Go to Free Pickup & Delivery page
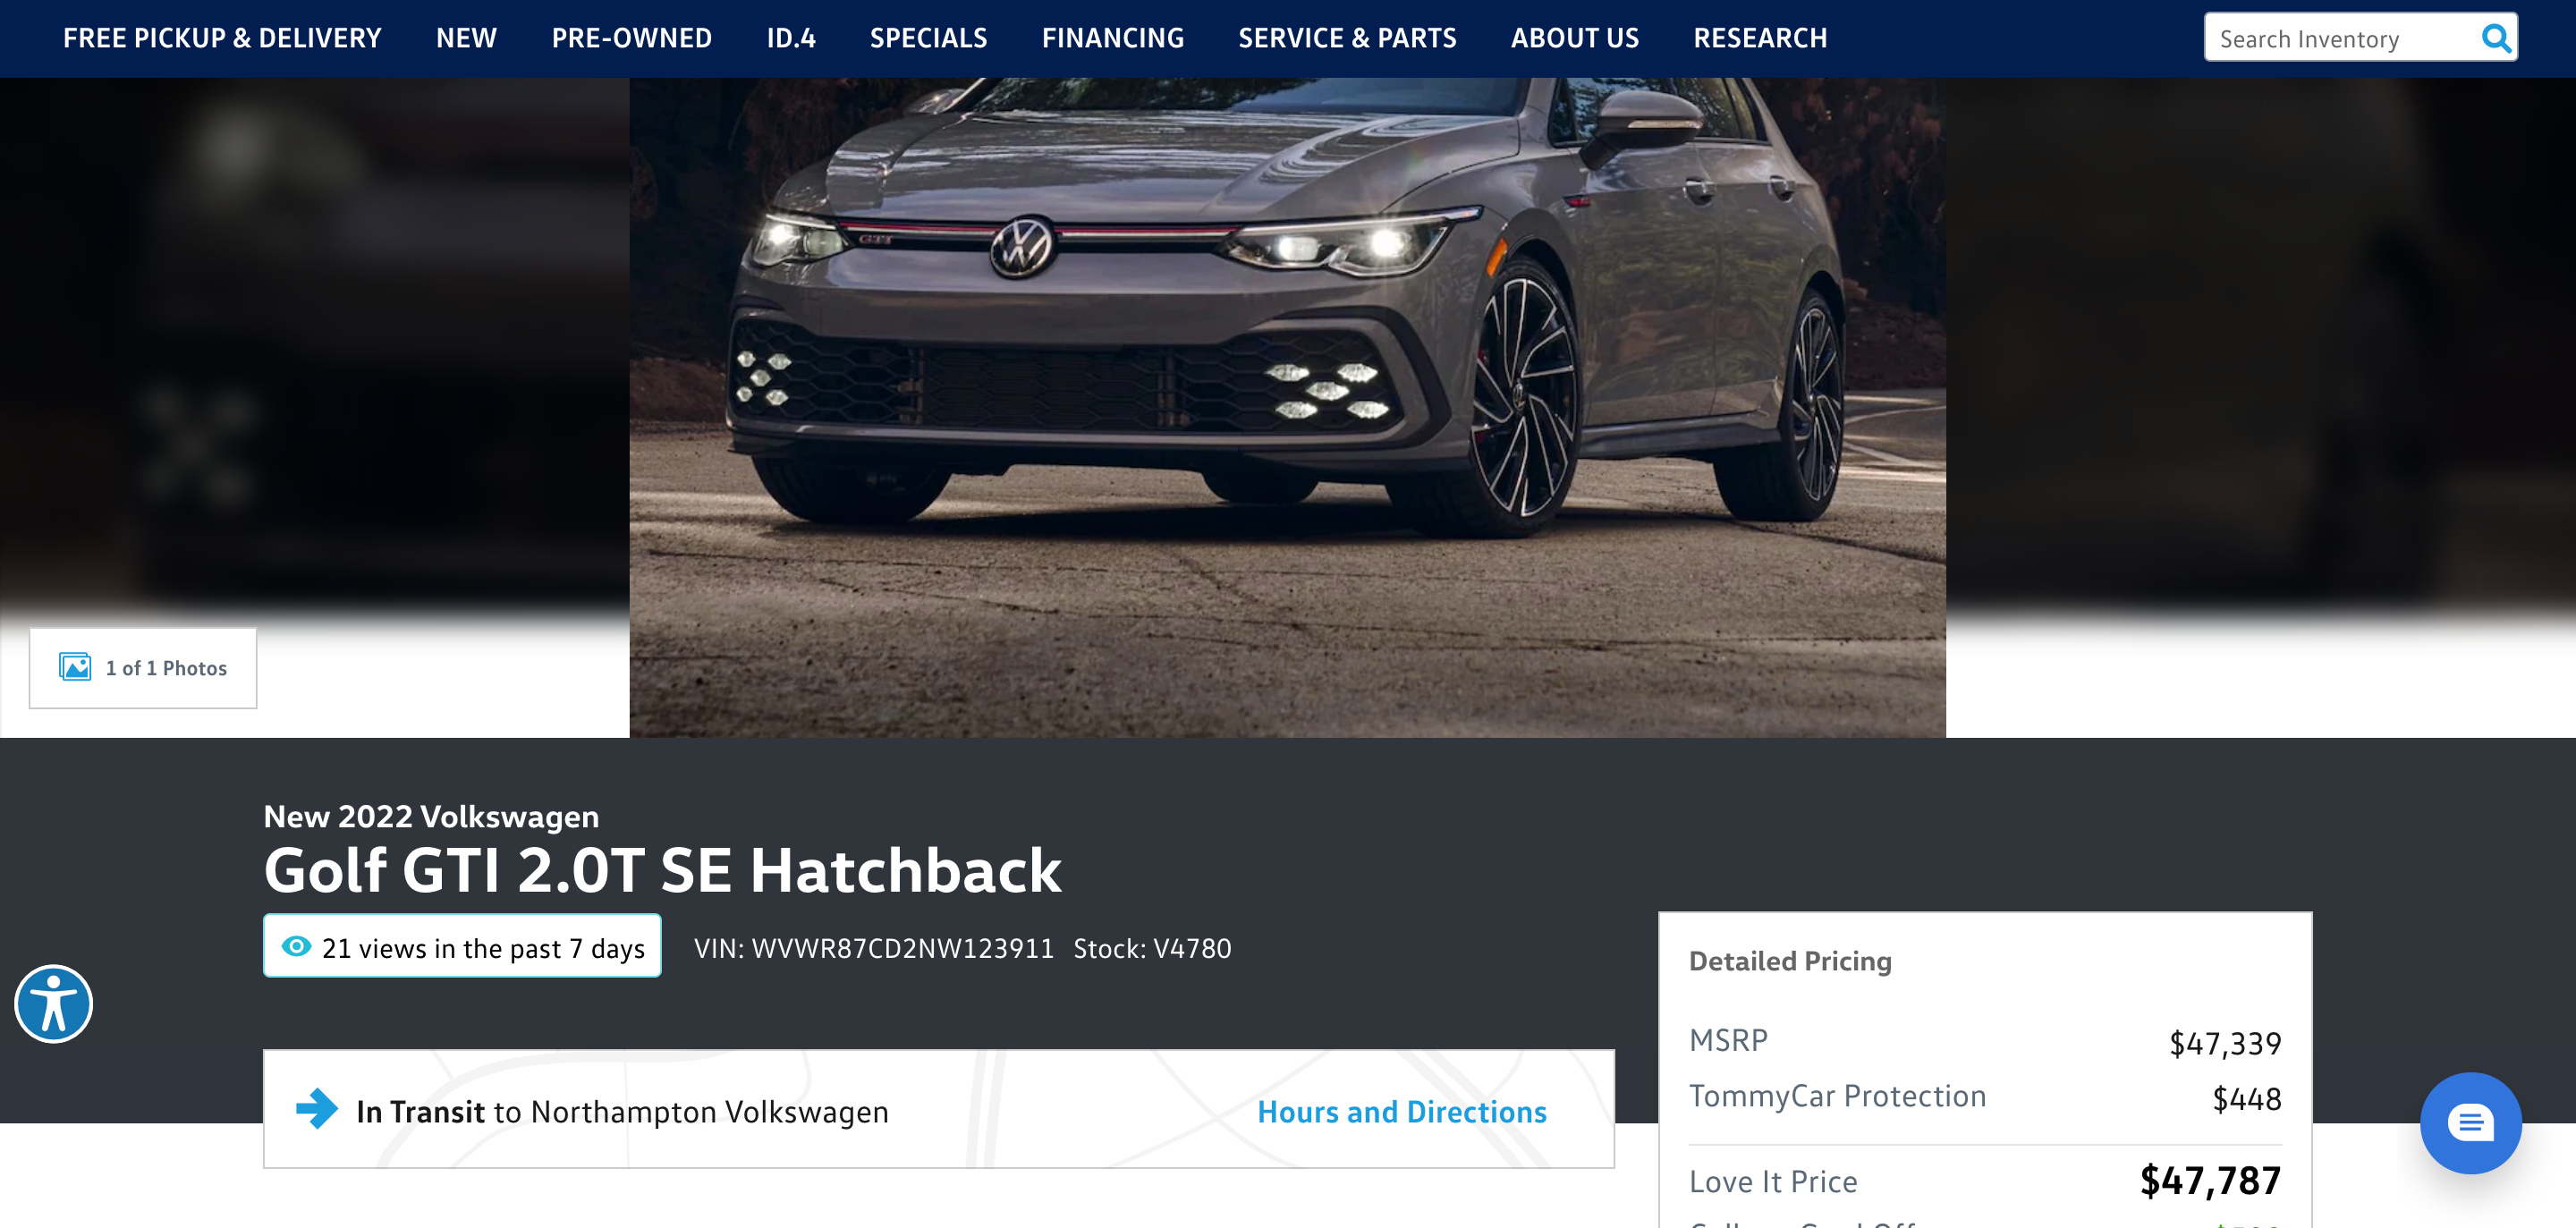This screenshot has height=1228, width=2576. (x=222, y=38)
